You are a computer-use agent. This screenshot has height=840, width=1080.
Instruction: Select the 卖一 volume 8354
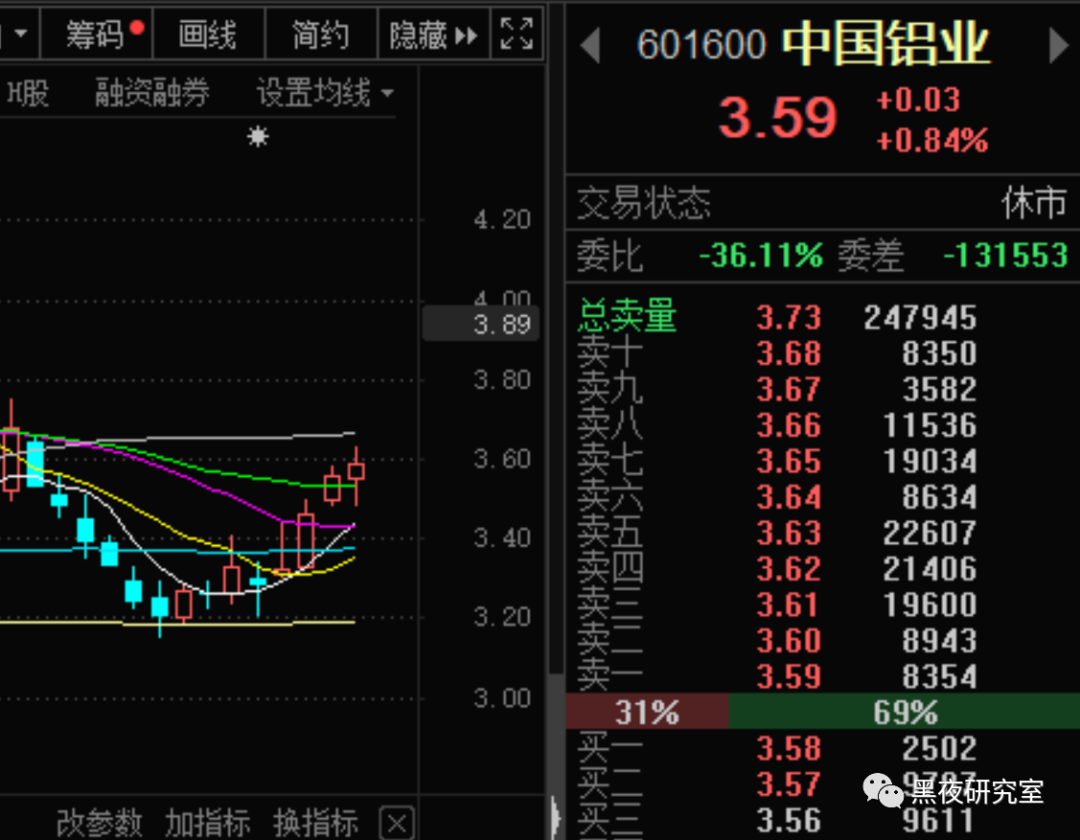939,676
